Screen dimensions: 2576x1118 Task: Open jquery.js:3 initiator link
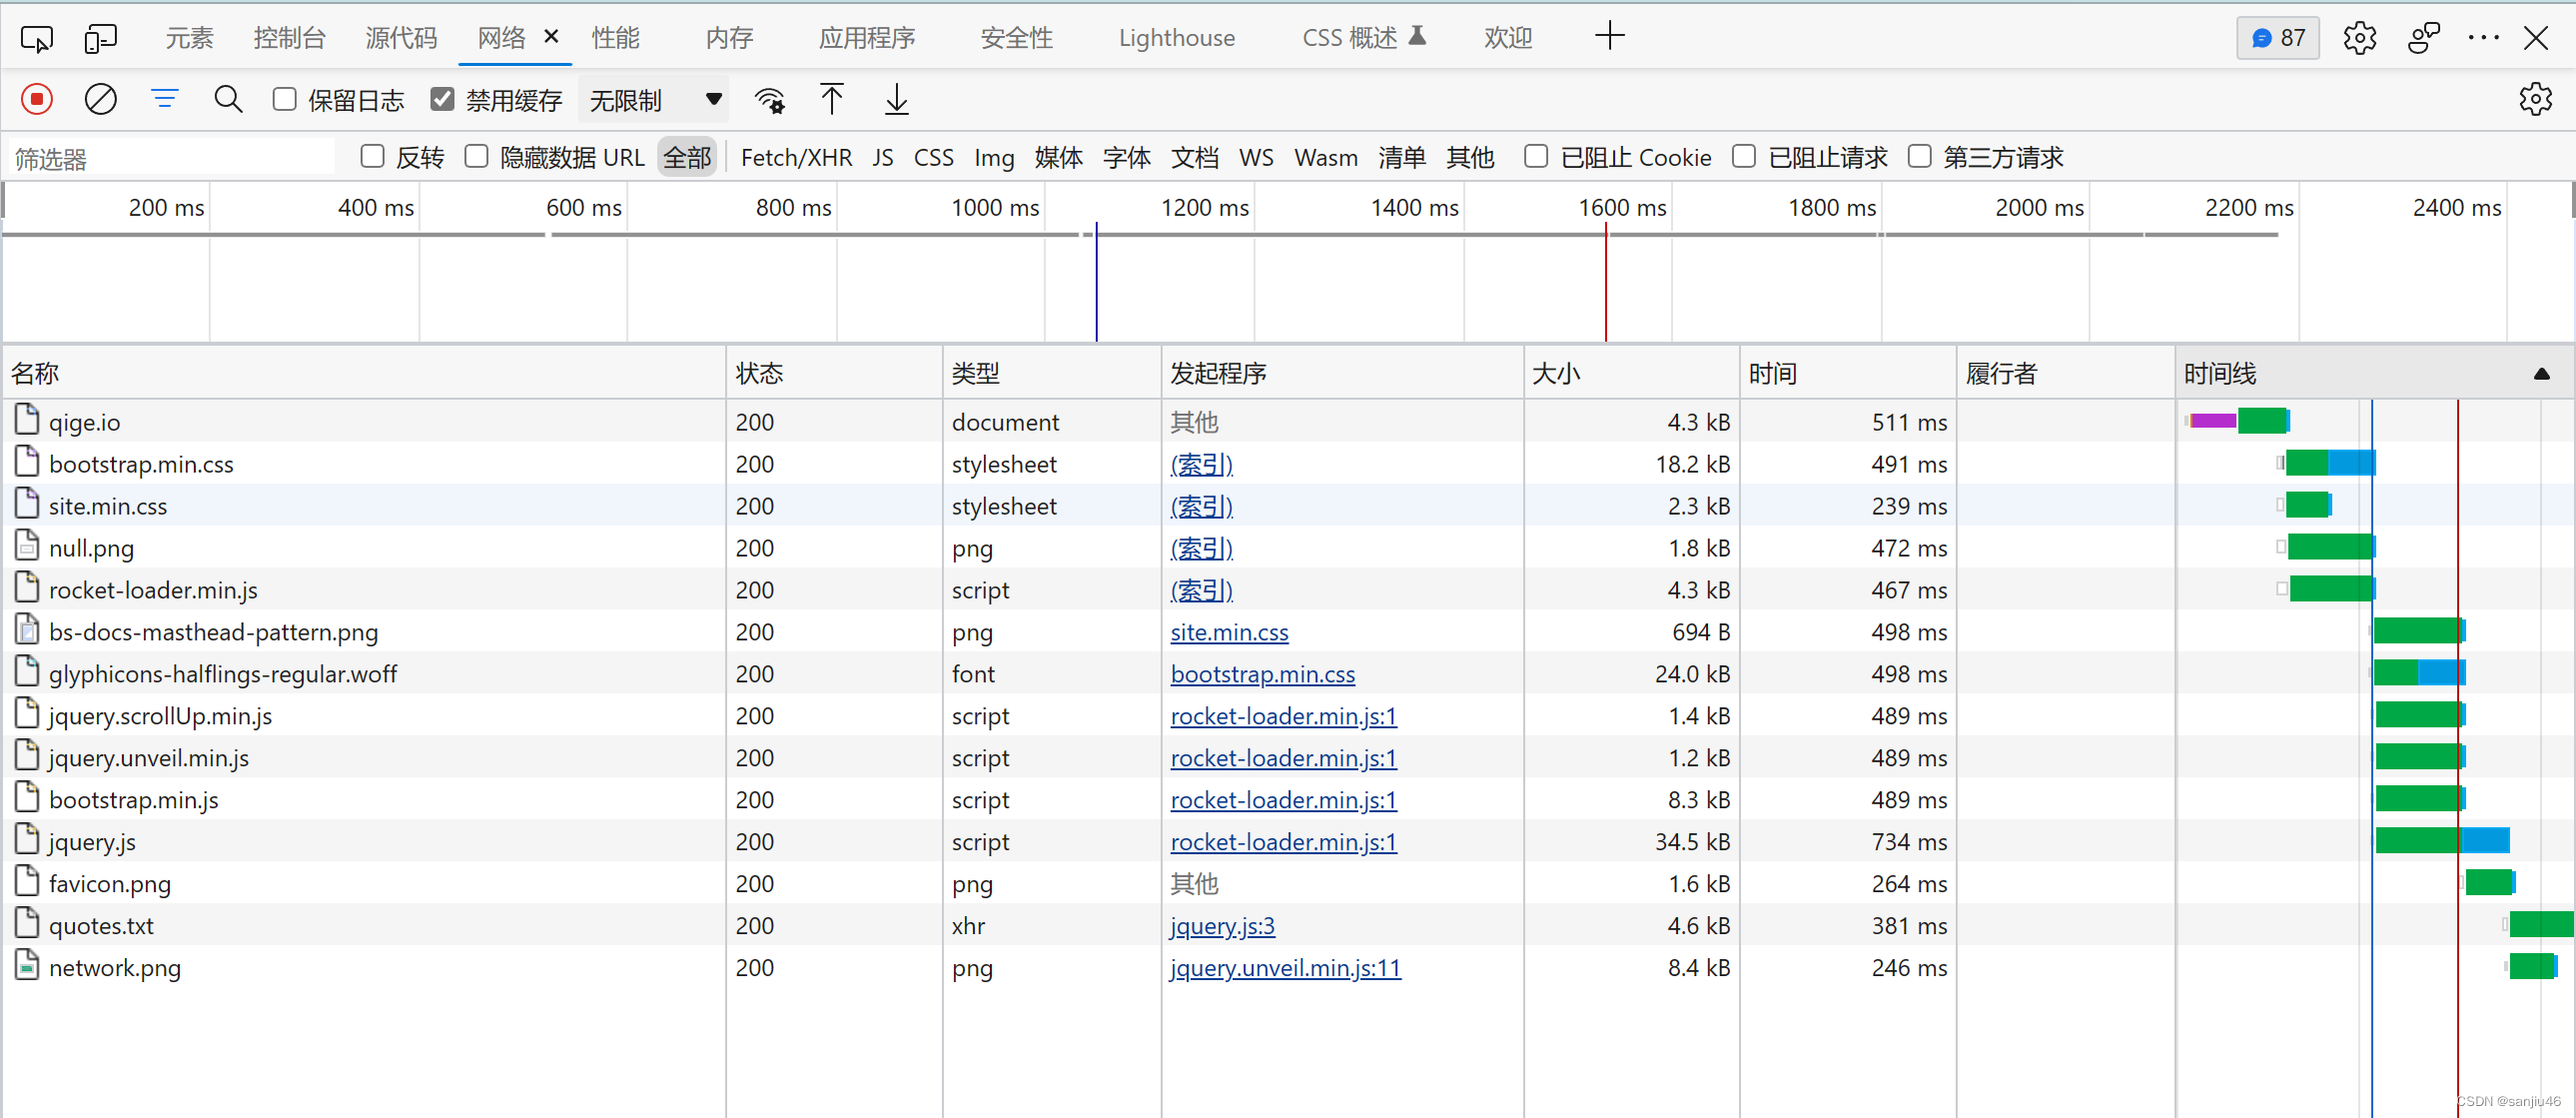tap(1222, 925)
